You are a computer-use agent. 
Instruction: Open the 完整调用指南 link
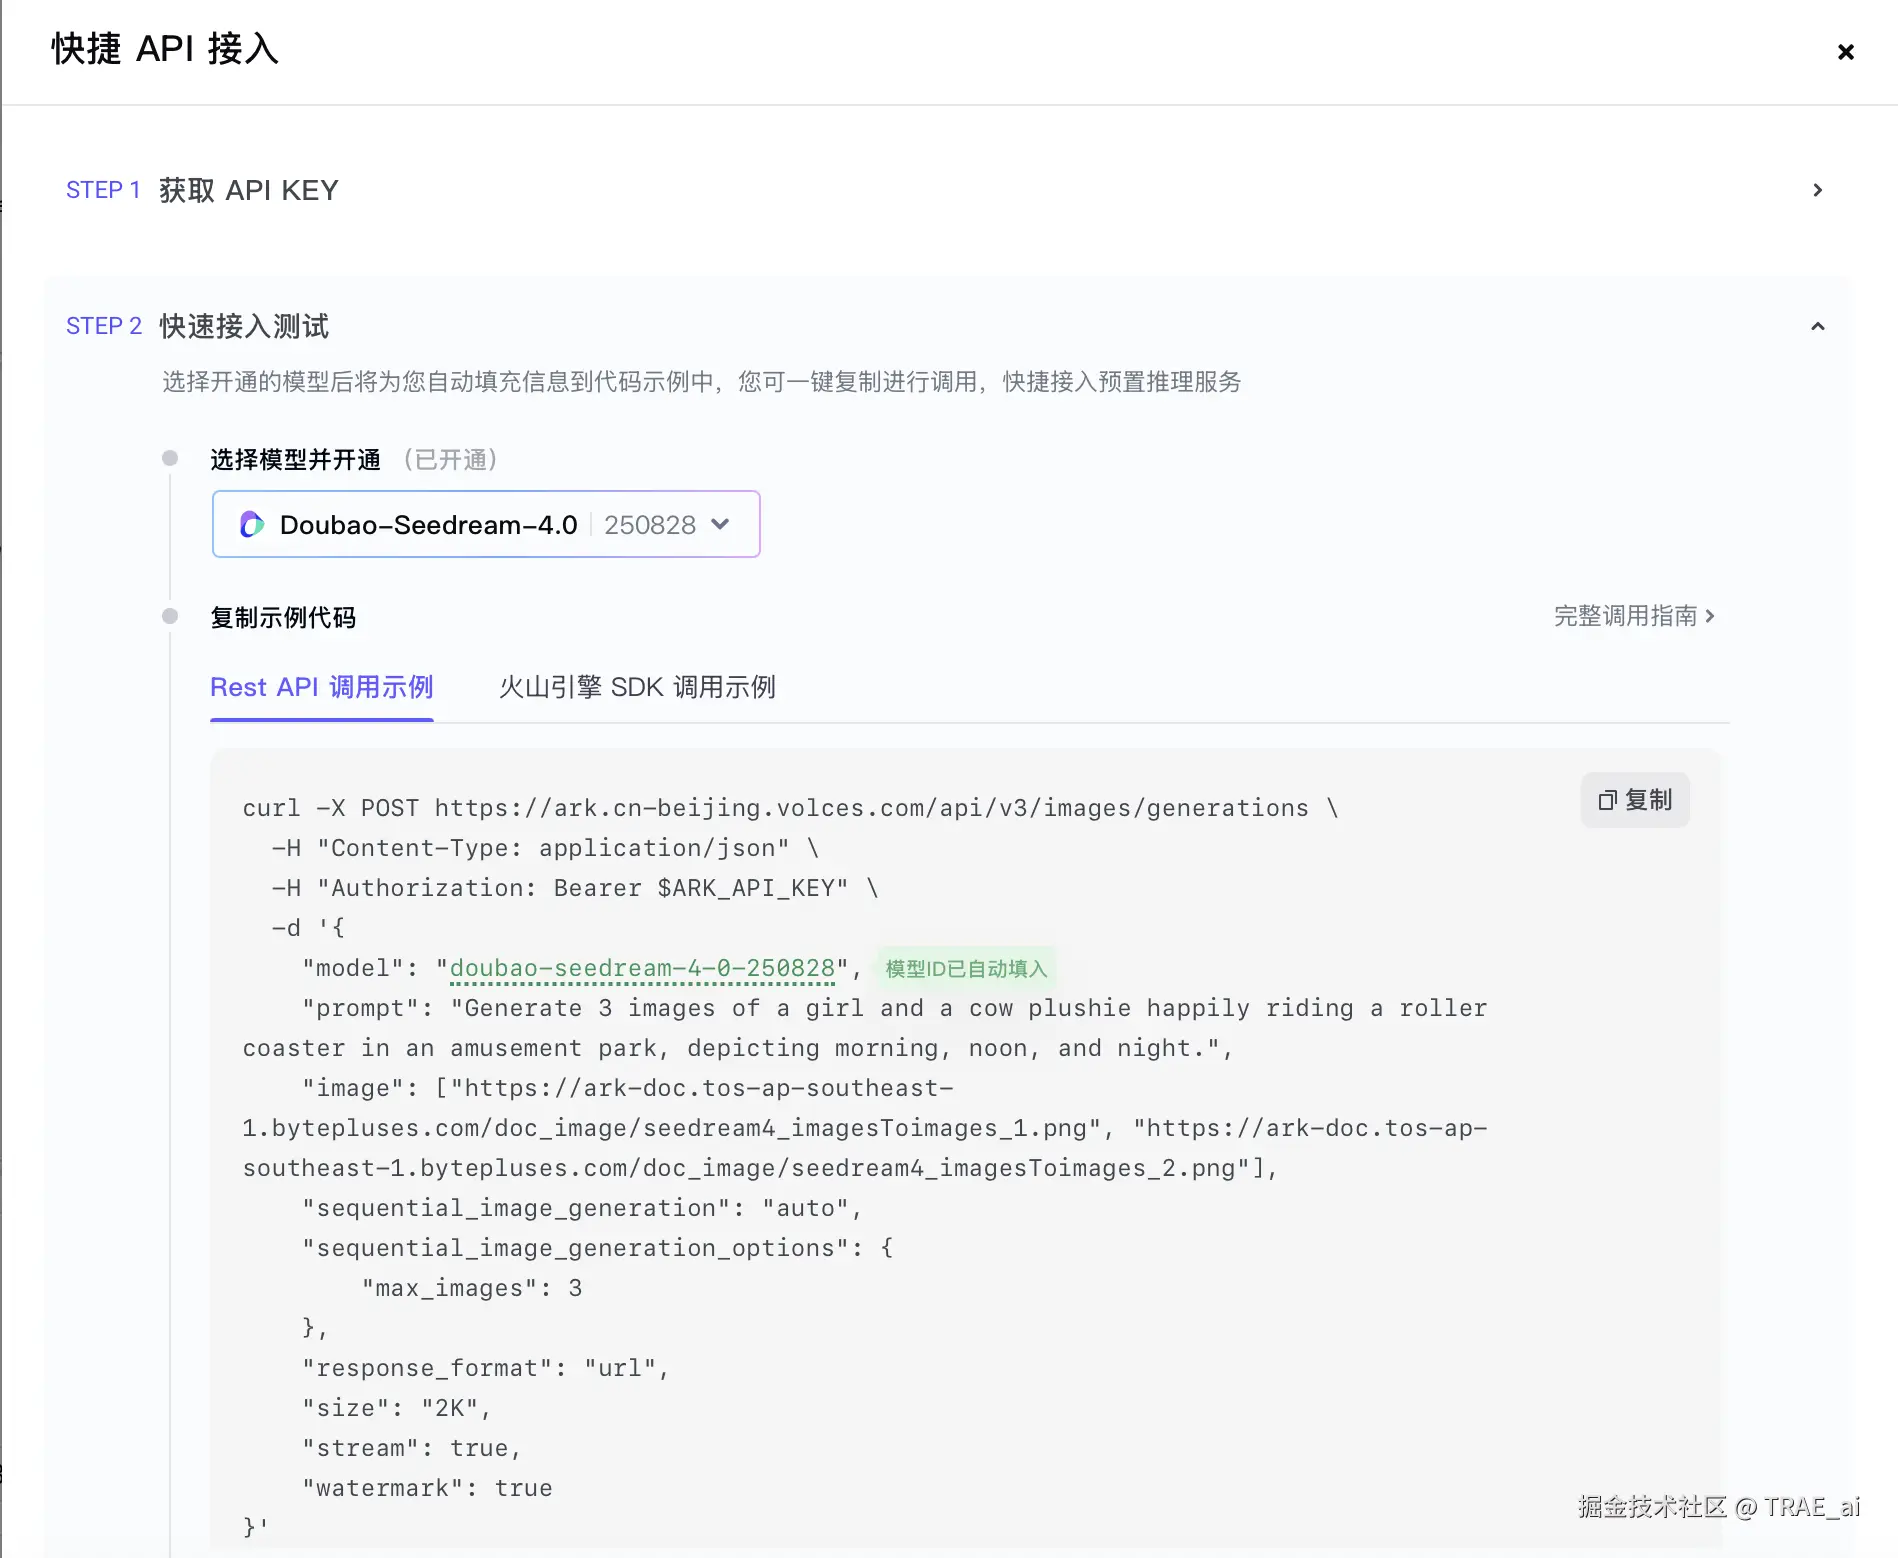pyautogui.click(x=1634, y=616)
